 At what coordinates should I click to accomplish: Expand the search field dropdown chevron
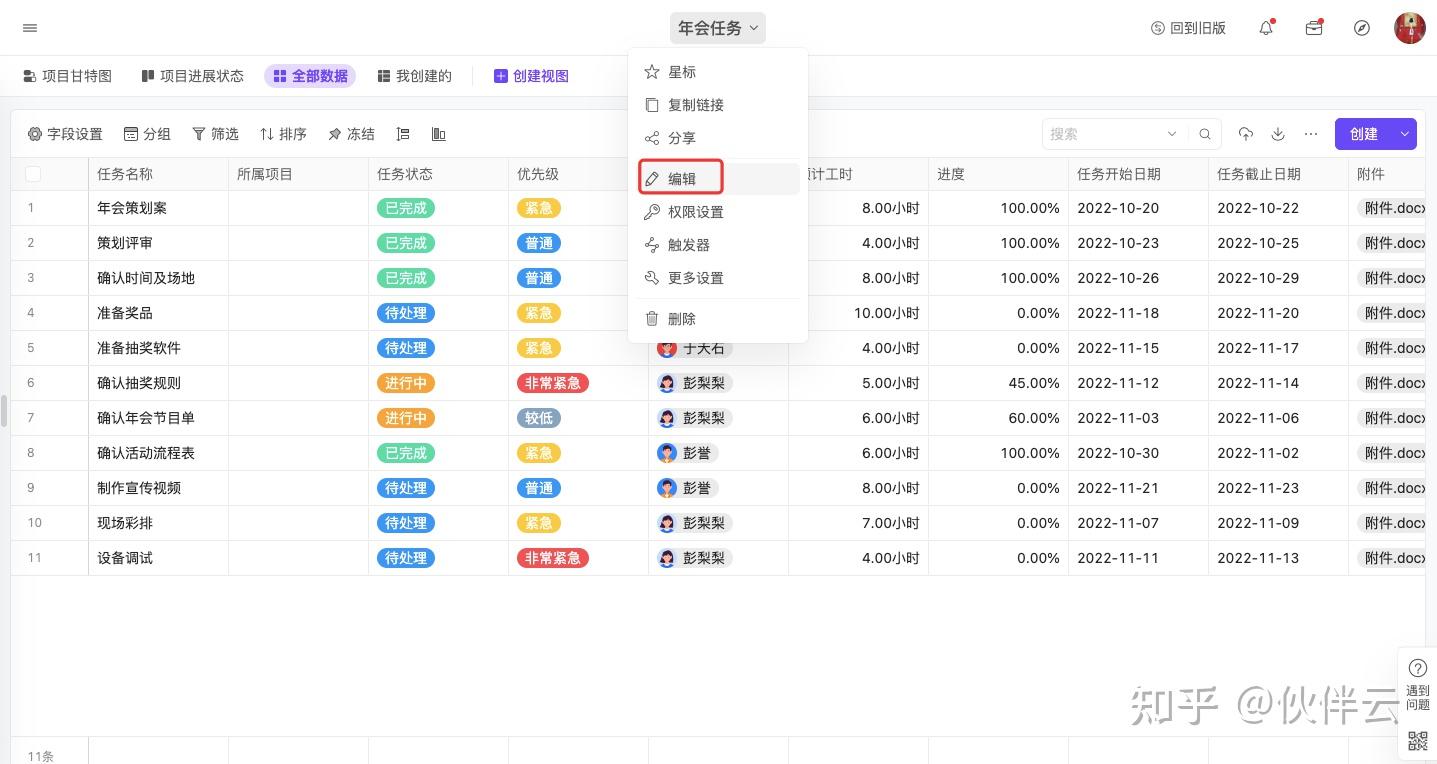[x=1172, y=134]
